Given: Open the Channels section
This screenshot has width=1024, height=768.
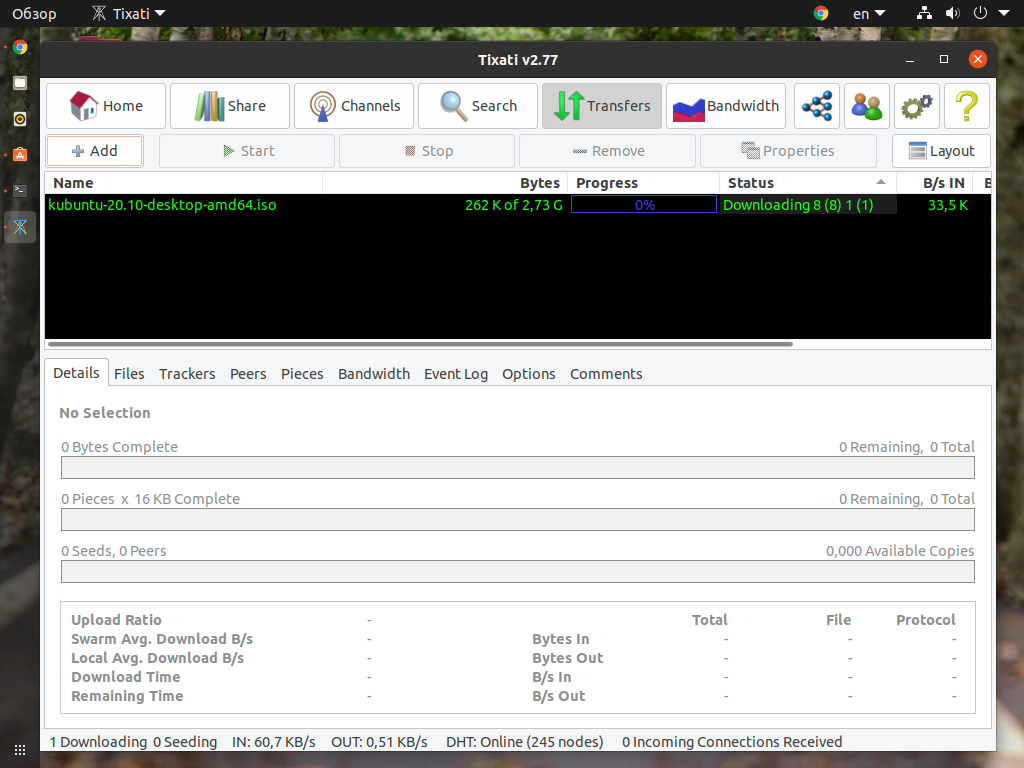Looking at the screenshot, I should pyautogui.click(x=354, y=106).
